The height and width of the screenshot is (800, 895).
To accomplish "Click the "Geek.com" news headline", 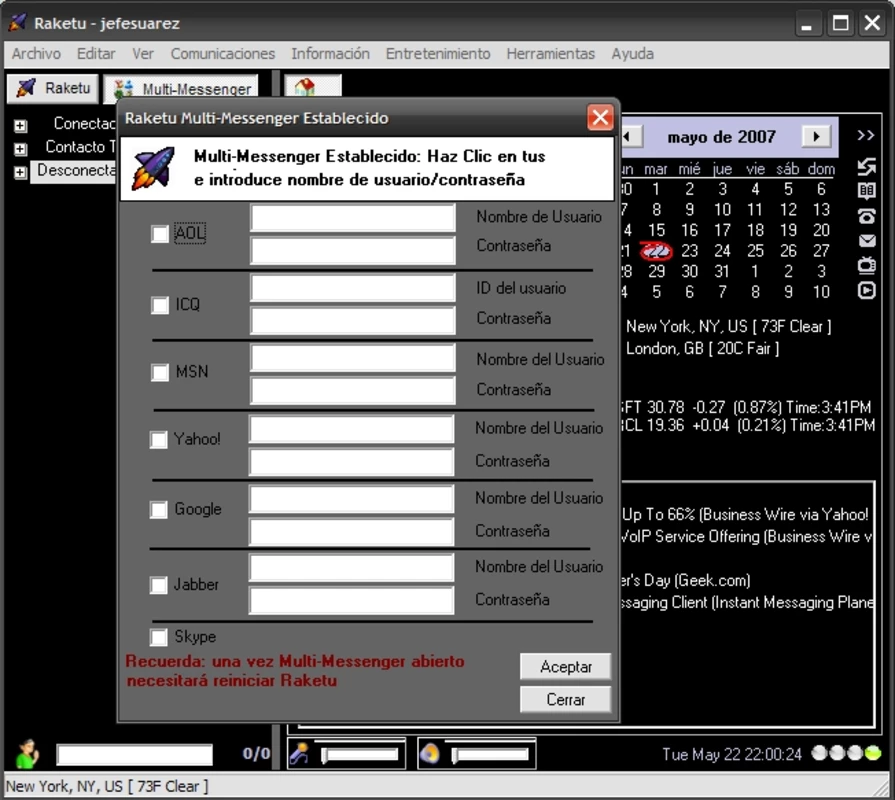I will click(x=686, y=580).
